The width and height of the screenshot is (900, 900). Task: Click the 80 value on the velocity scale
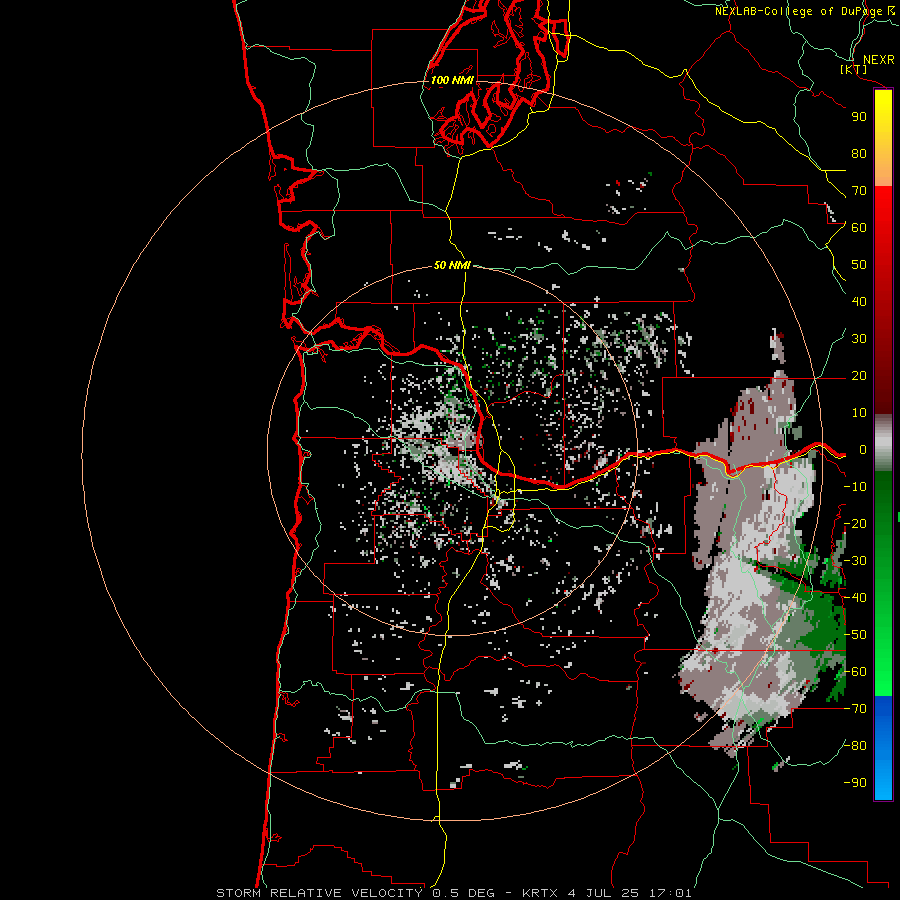pyautogui.click(x=859, y=154)
